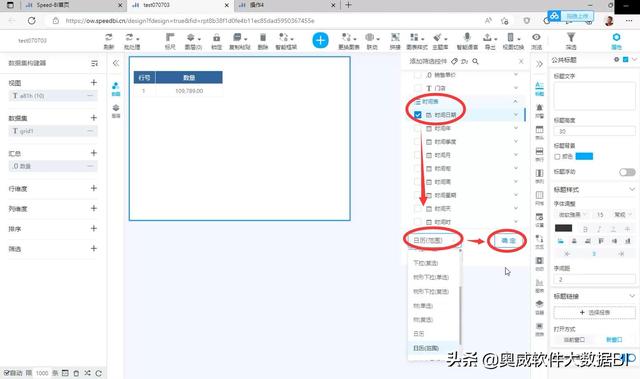Open the 联动 linkage tool
The height and width of the screenshot is (379, 640).
coord(372,41)
